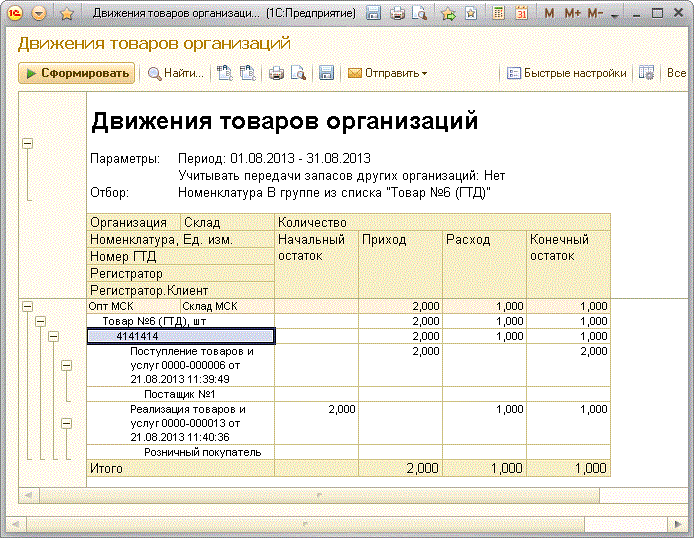The width and height of the screenshot is (694, 538).
Task: Select the Итого row label
Action: click(181, 468)
